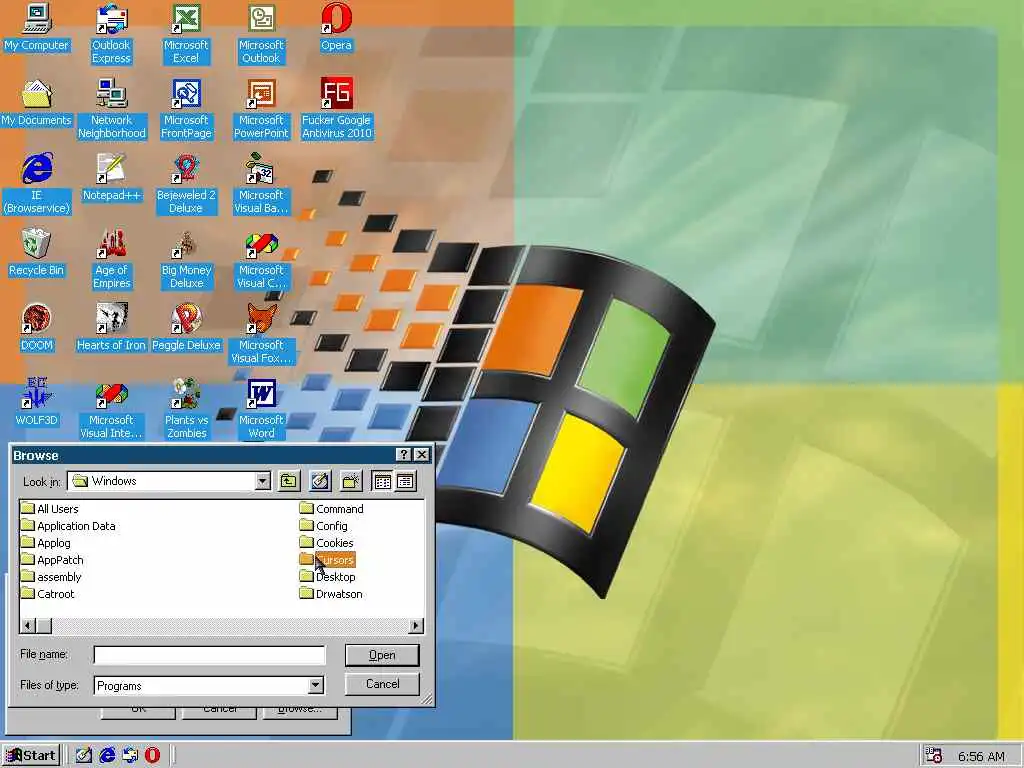Select the Microsoft FrontPage shortcut
The height and width of the screenshot is (768, 1024).
(x=186, y=108)
